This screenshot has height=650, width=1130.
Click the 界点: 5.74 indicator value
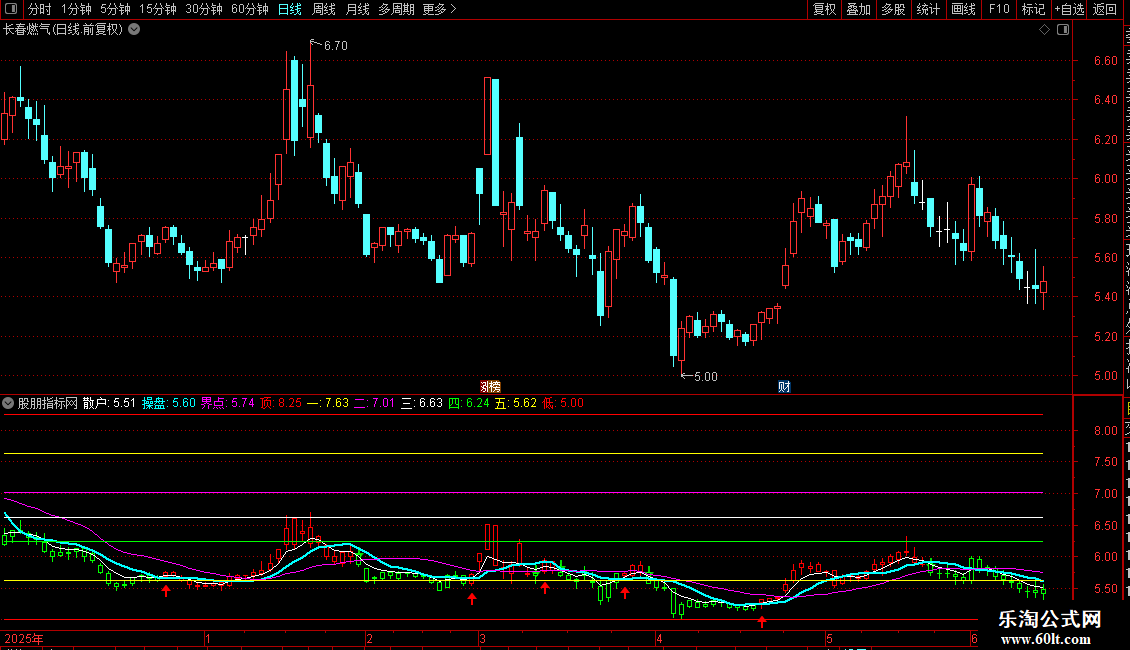tap(227, 404)
